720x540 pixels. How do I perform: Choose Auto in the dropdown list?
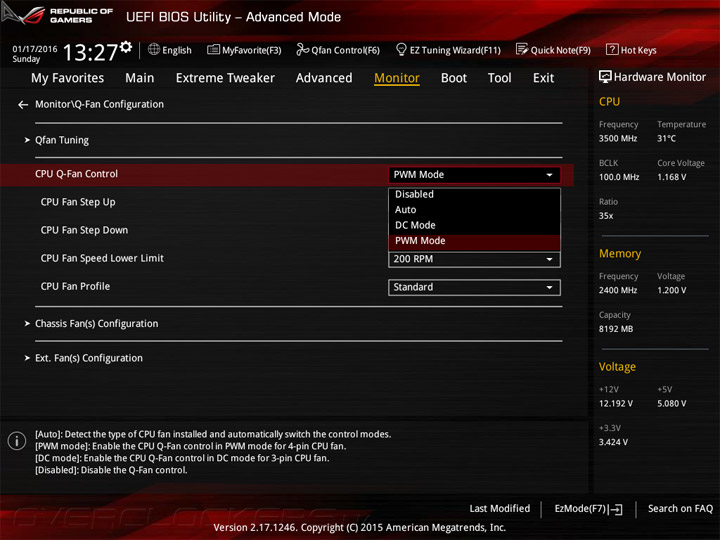[474, 210]
